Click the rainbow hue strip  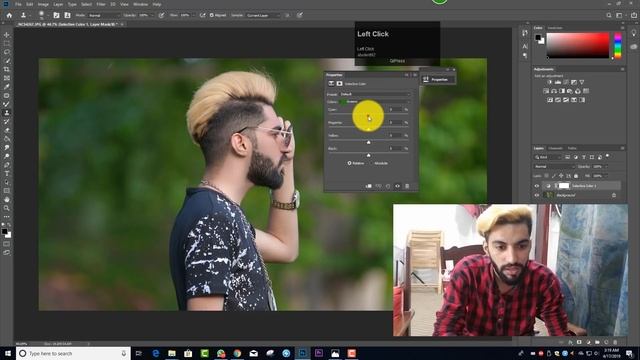pyautogui.click(x=618, y=46)
